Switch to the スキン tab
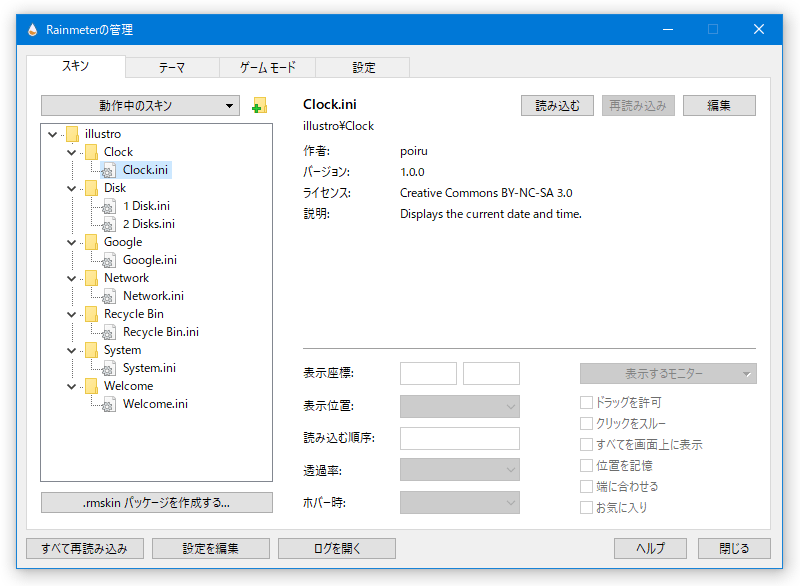The height and width of the screenshot is (586, 800). pos(76,66)
